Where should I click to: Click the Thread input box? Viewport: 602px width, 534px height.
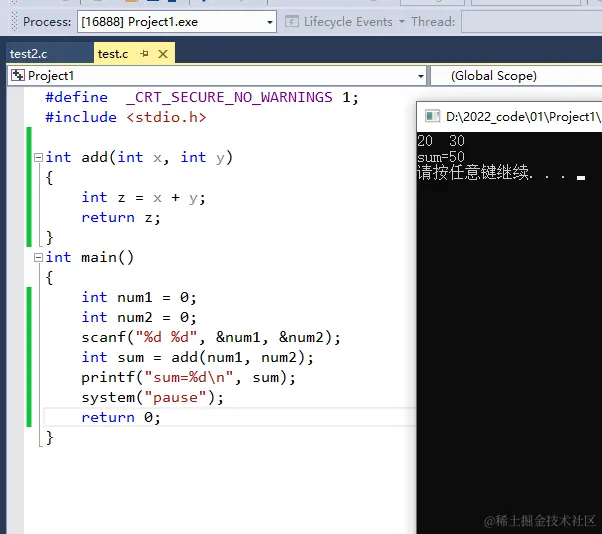[531, 22]
